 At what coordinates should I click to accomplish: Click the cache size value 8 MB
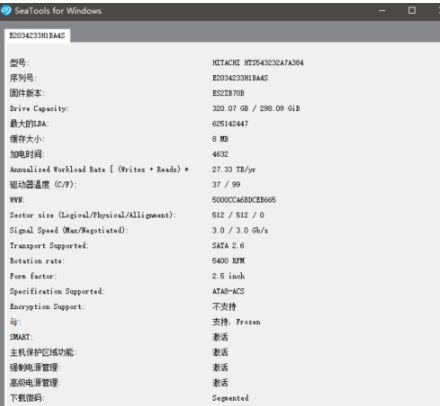click(220, 139)
